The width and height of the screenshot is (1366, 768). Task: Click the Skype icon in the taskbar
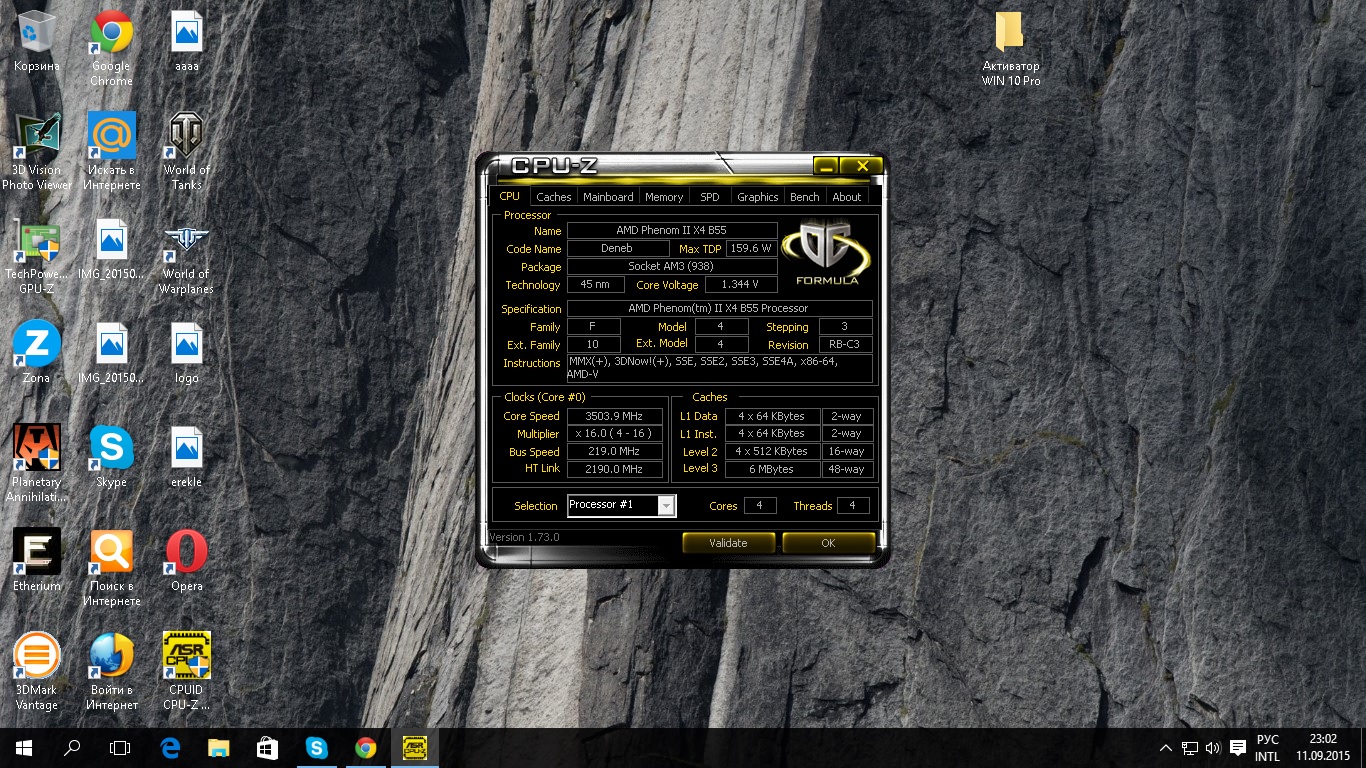[x=317, y=747]
